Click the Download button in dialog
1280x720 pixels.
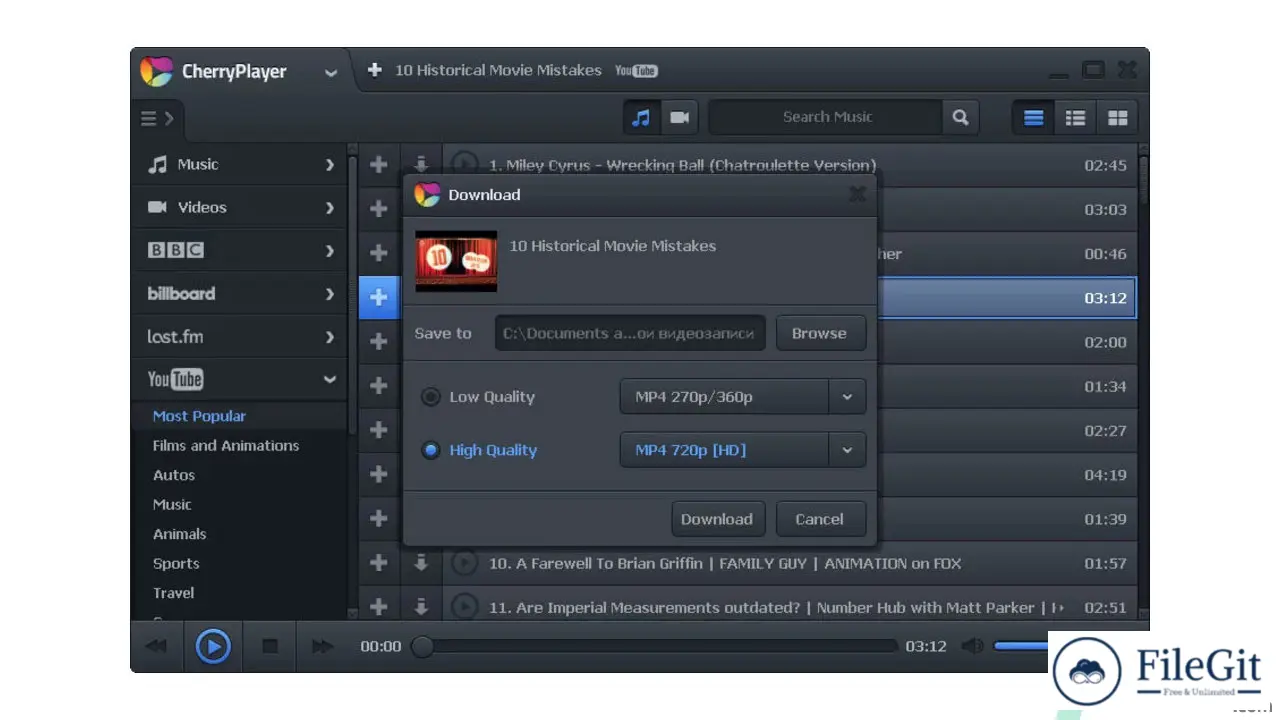point(717,519)
